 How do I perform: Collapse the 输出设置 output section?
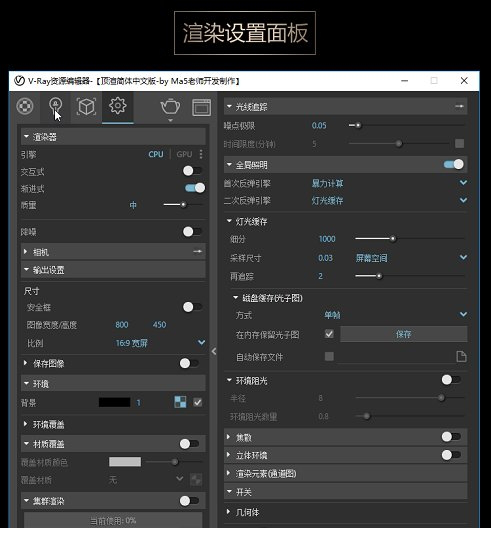tap(26, 270)
